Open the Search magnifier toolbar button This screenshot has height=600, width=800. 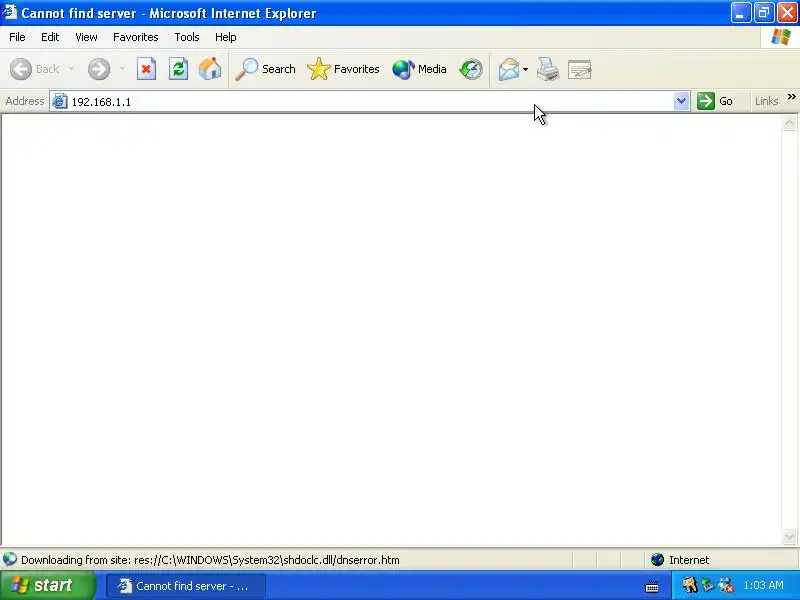tap(265, 69)
